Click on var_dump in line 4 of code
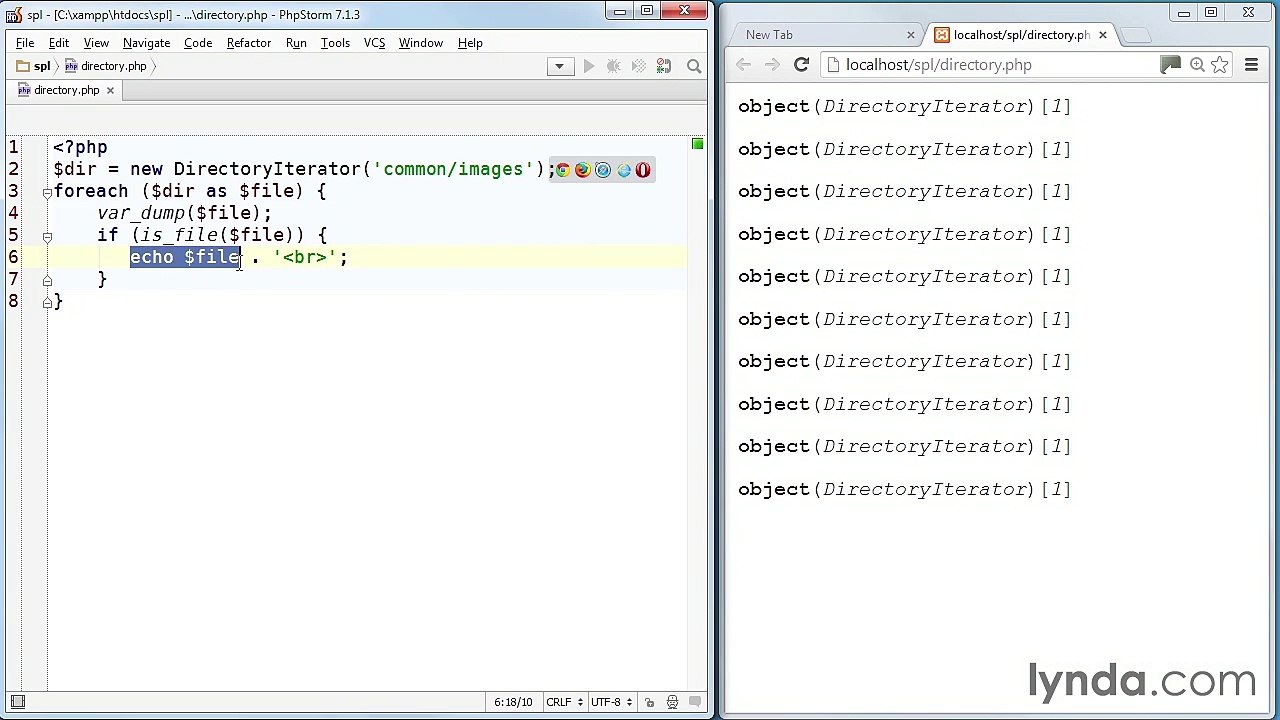This screenshot has height=720, width=1280. pyautogui.click(x=141, y=213)
